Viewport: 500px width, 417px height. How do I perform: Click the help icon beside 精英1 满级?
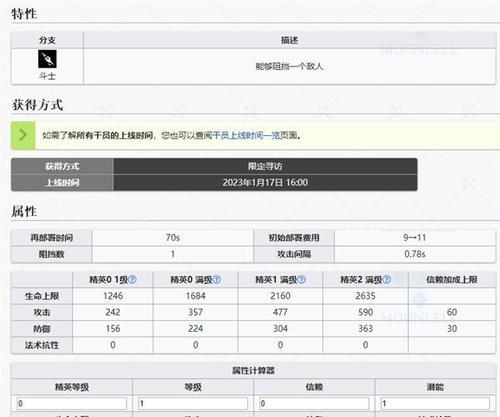pyautogui.click(x=301, y=279)
